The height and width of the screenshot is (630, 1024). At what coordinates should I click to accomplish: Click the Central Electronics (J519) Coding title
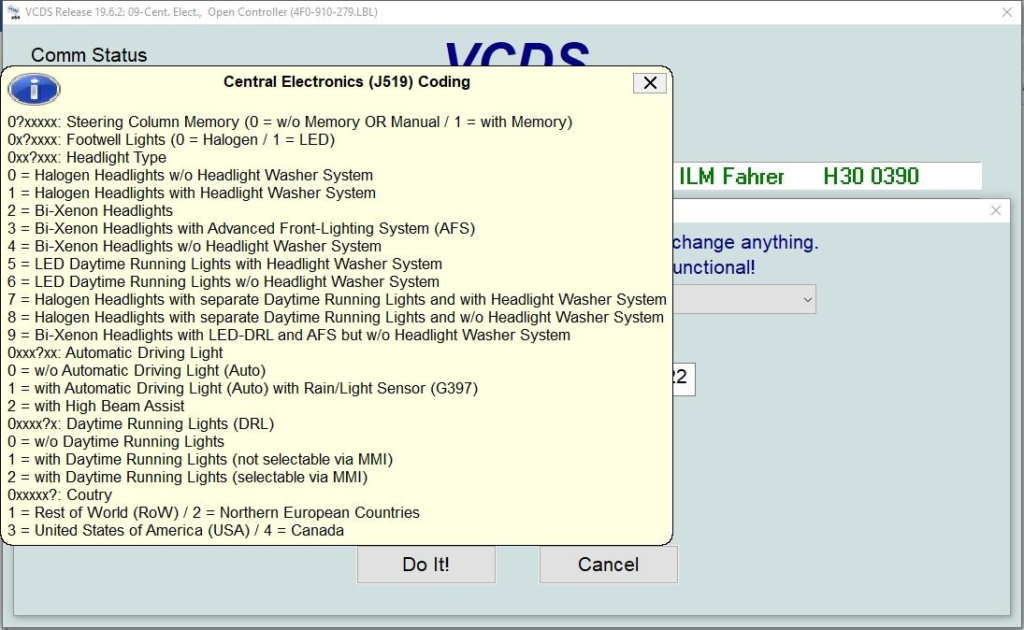(x=347, y=82)
